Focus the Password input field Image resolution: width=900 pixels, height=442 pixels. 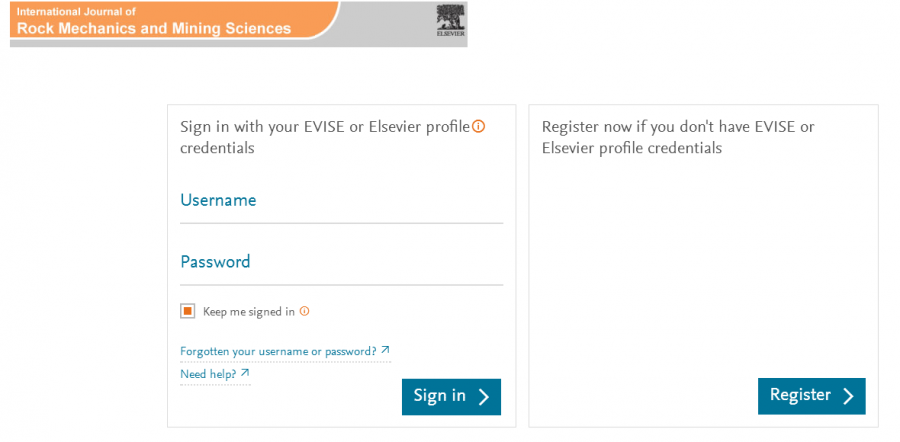tap(340, 263)
